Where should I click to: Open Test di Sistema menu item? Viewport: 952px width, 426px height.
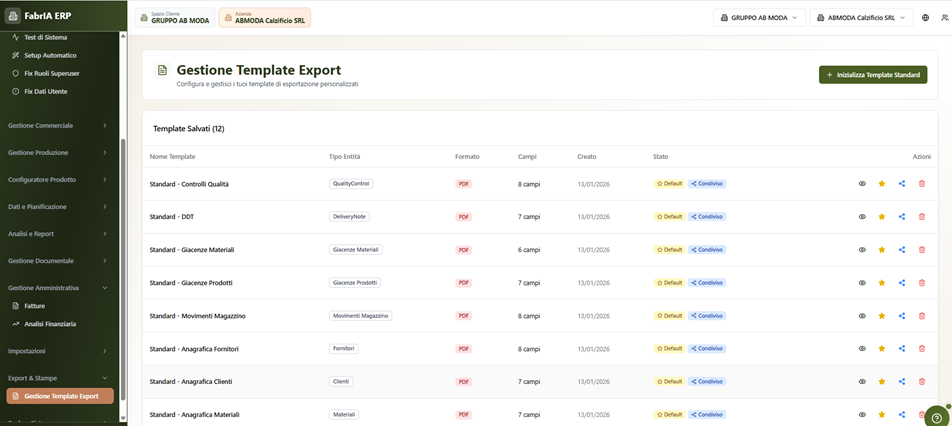60,37
